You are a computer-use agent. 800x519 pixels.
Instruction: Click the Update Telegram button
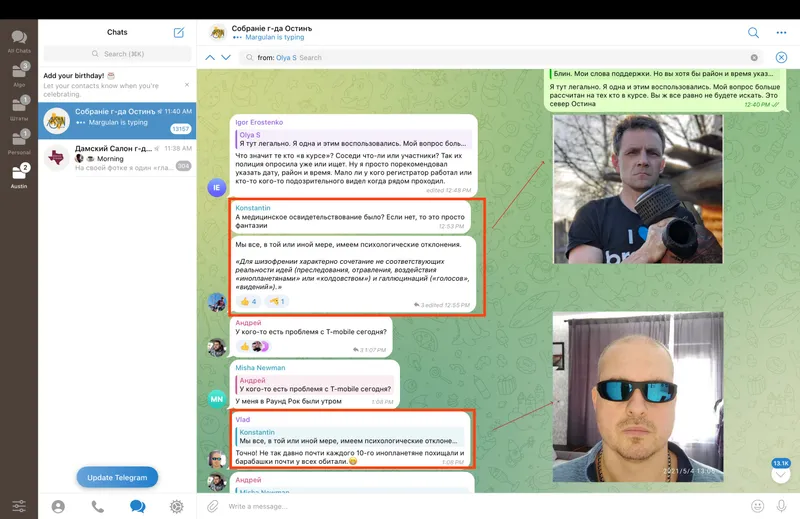click(x=117, y=478)
